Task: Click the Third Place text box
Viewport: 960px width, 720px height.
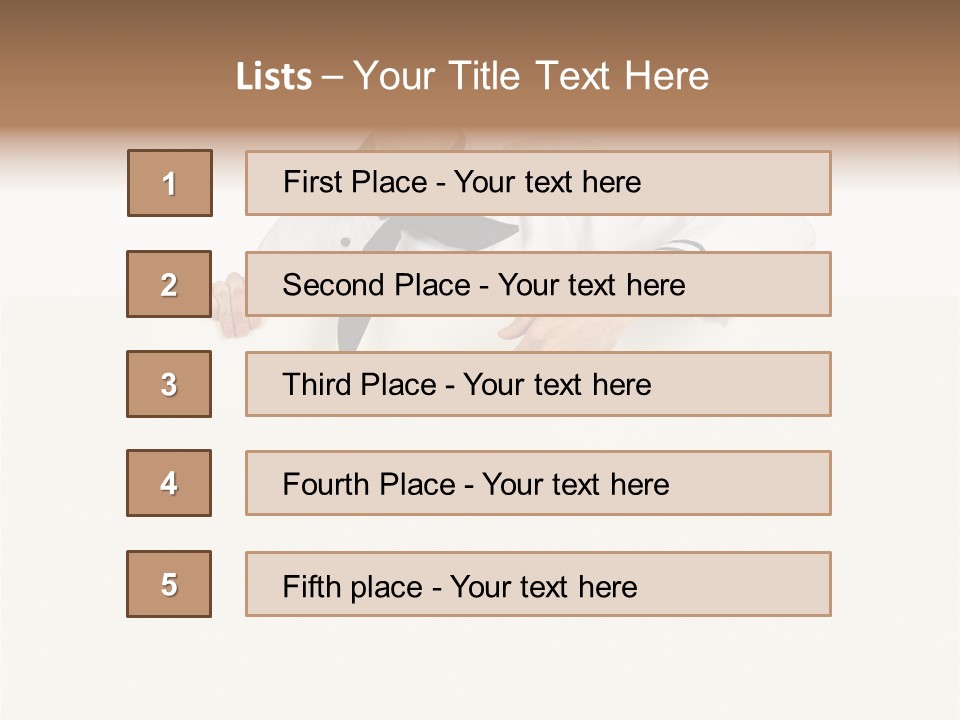Action: 538,384
